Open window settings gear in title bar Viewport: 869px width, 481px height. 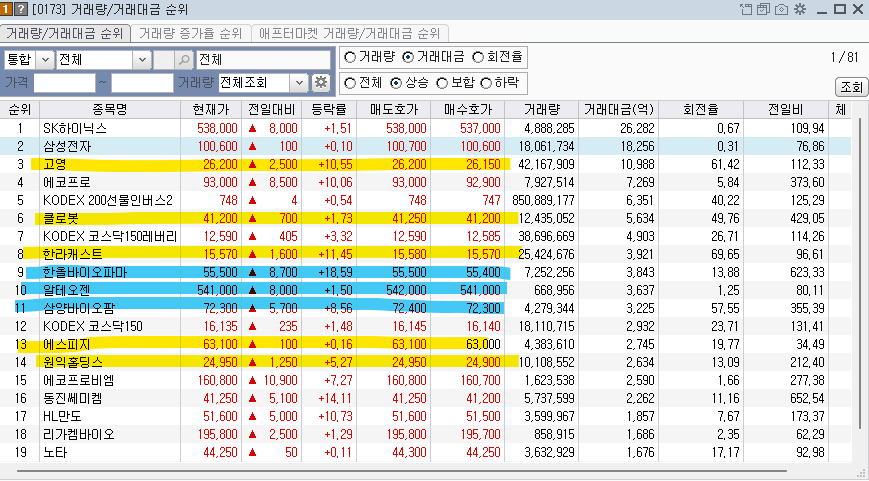[800, 9]
